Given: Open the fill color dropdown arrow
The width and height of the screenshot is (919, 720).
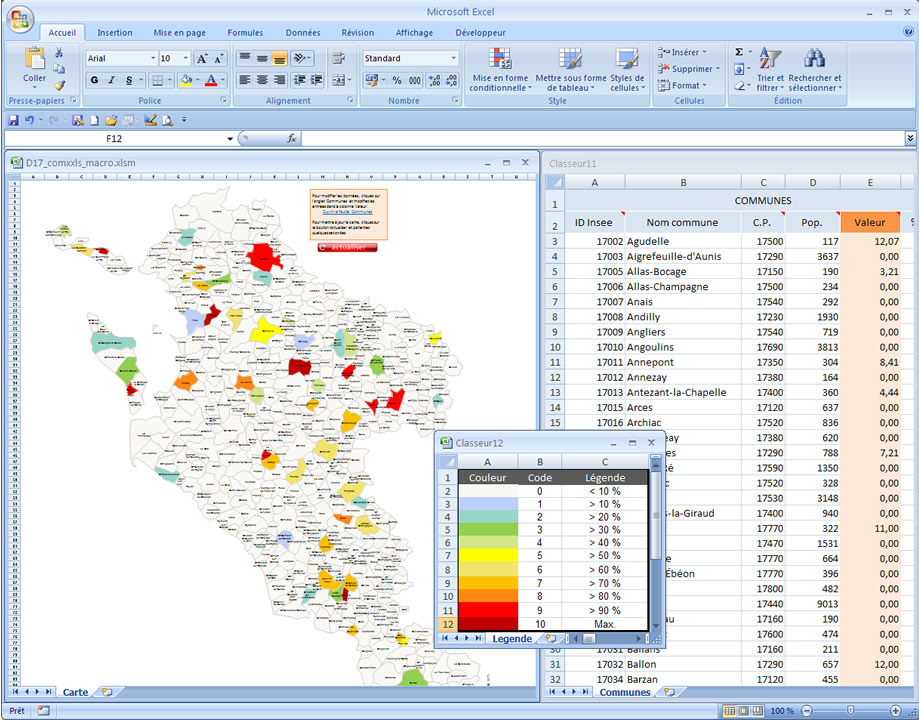Looking at the screenshot, I should [198, 80].
